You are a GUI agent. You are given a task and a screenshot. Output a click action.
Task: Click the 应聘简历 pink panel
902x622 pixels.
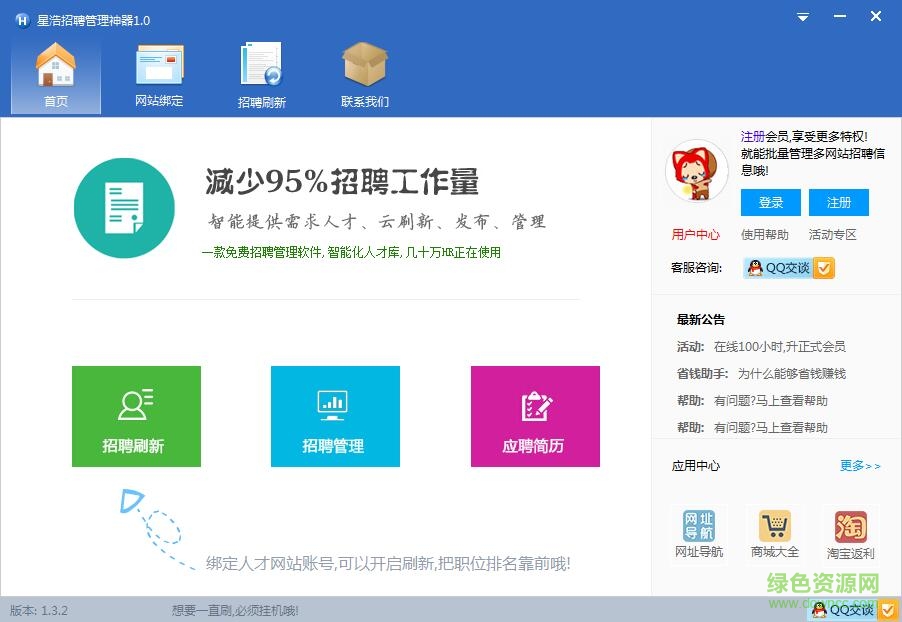[535, 416]
